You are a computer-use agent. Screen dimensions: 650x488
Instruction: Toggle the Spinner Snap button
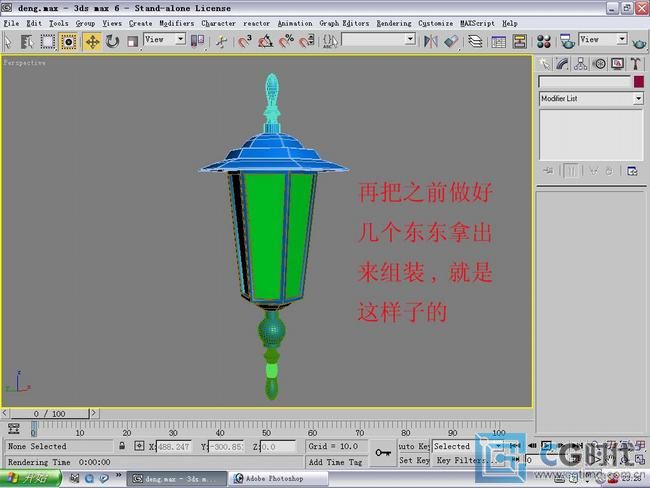click(307, 41)
